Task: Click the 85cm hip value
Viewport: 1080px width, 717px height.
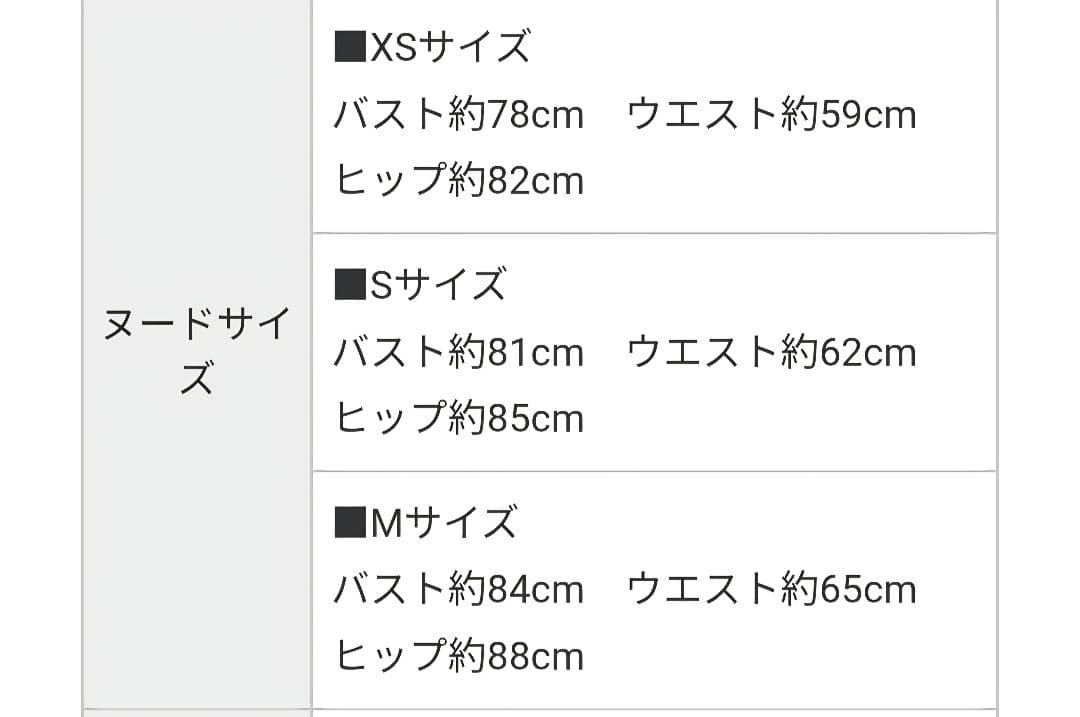Action: click(x=535, y=419)
